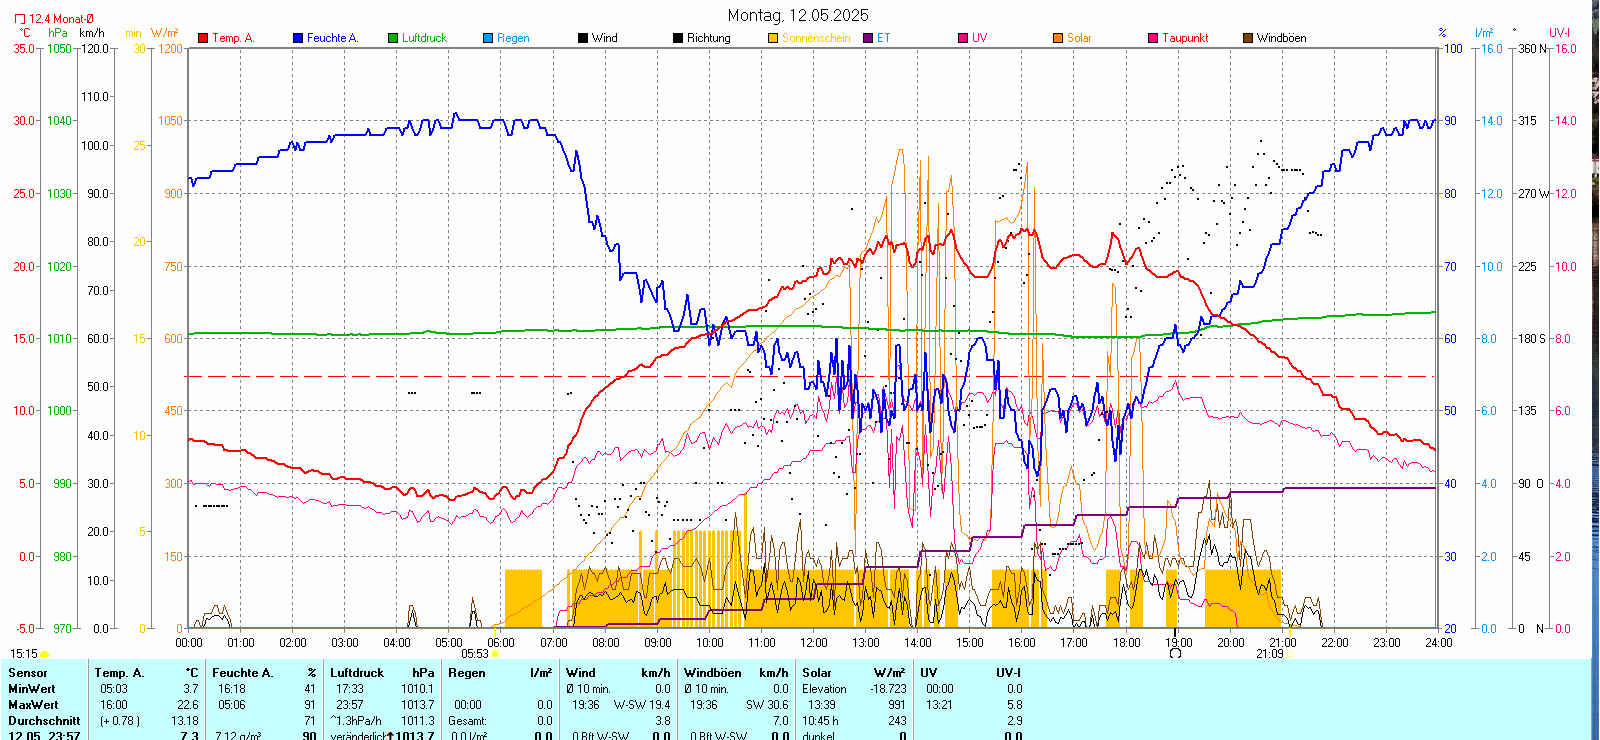Click the orange Solar legend square

pos(1058,38)
